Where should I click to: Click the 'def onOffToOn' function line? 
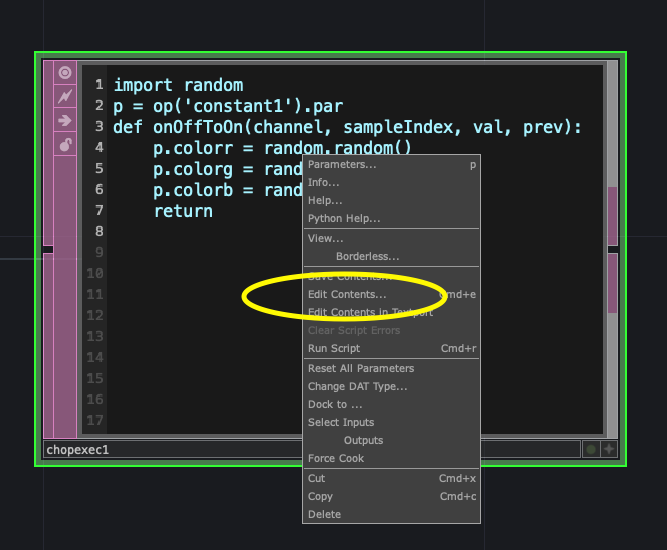tap(347, 127)
